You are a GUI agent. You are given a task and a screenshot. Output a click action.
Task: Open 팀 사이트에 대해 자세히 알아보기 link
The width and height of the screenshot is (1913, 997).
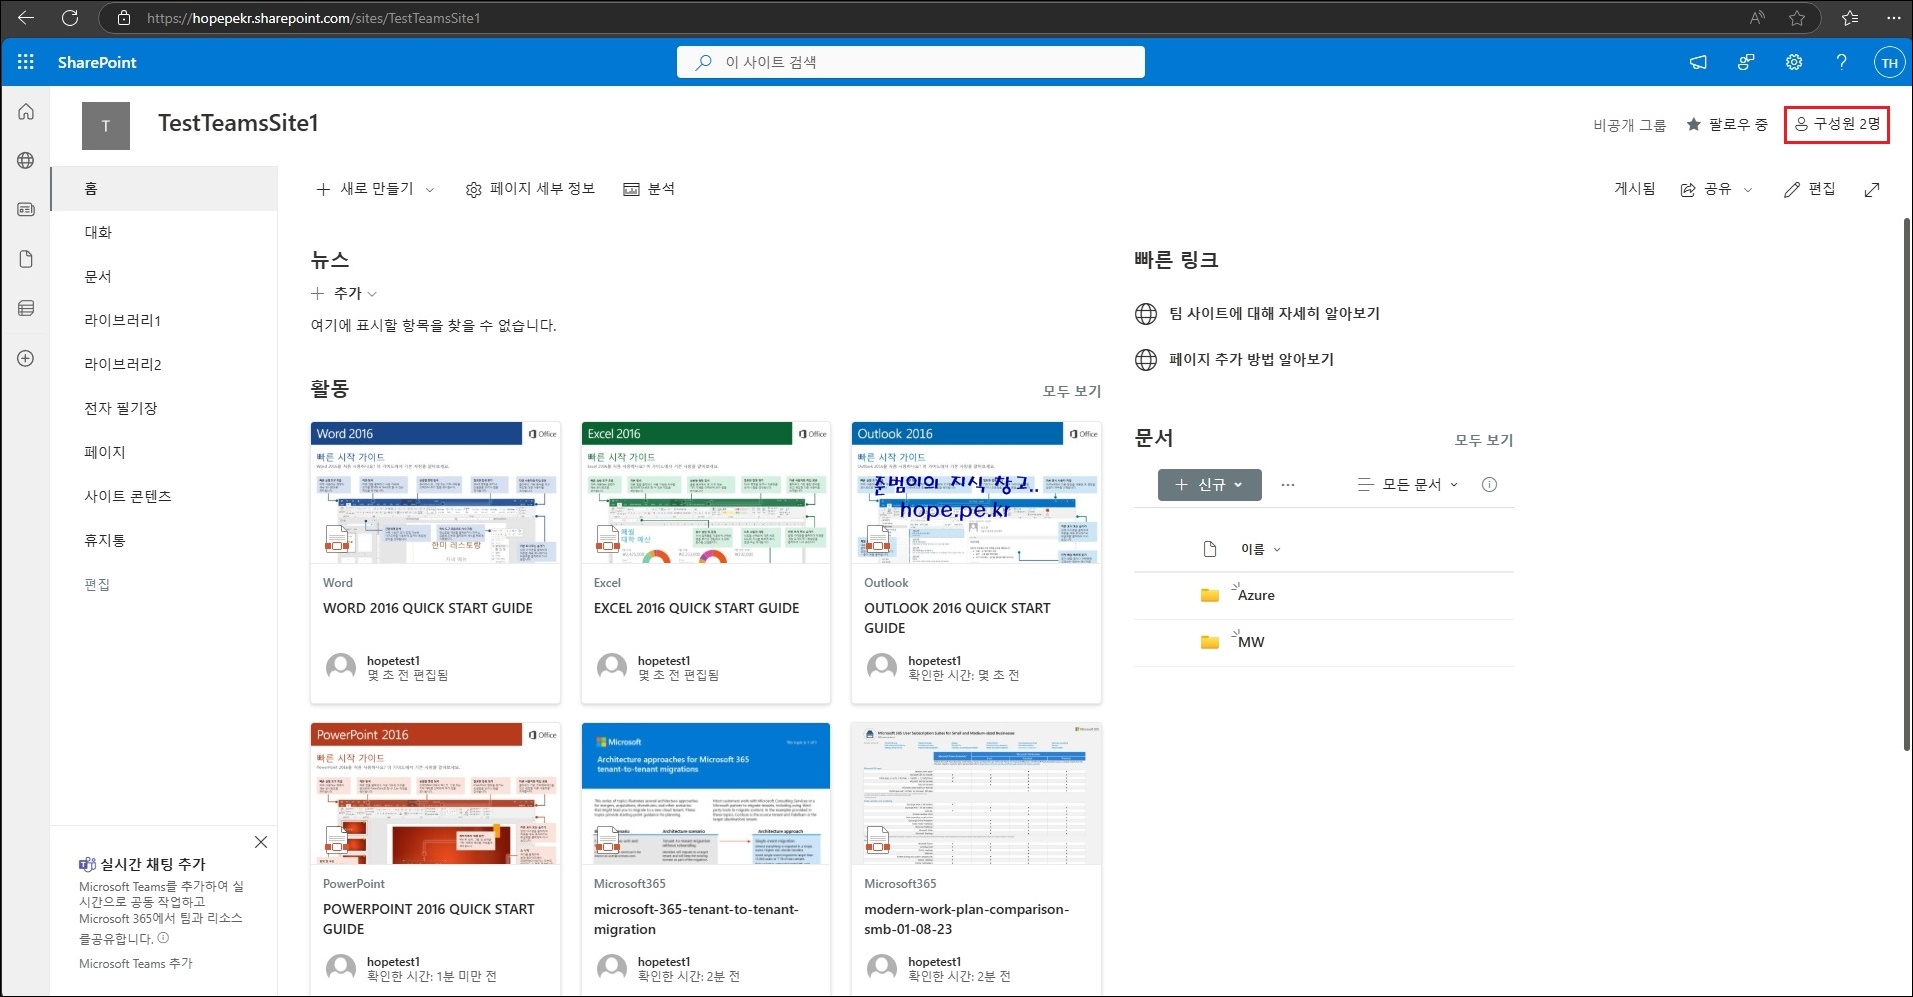(1274, 314)
